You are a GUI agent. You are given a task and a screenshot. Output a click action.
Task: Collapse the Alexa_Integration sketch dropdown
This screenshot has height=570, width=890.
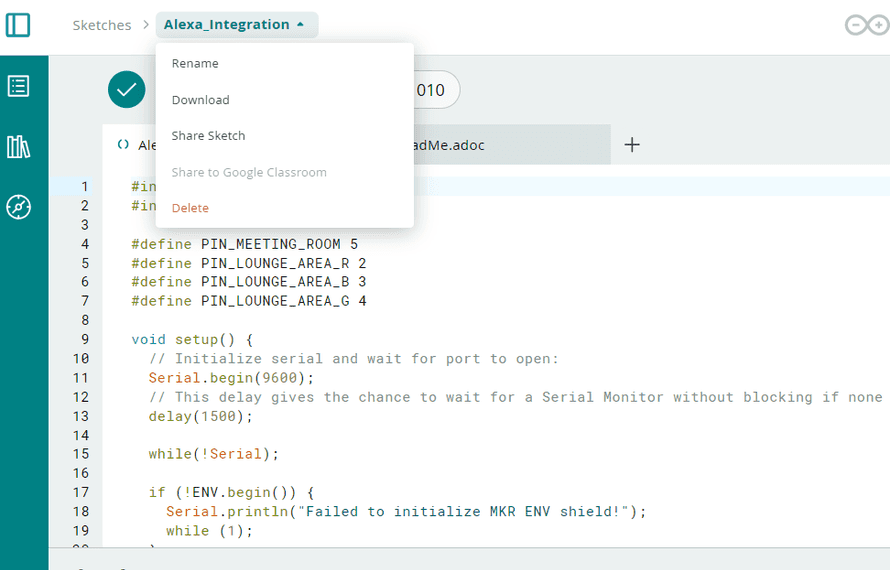click(236, 25)
